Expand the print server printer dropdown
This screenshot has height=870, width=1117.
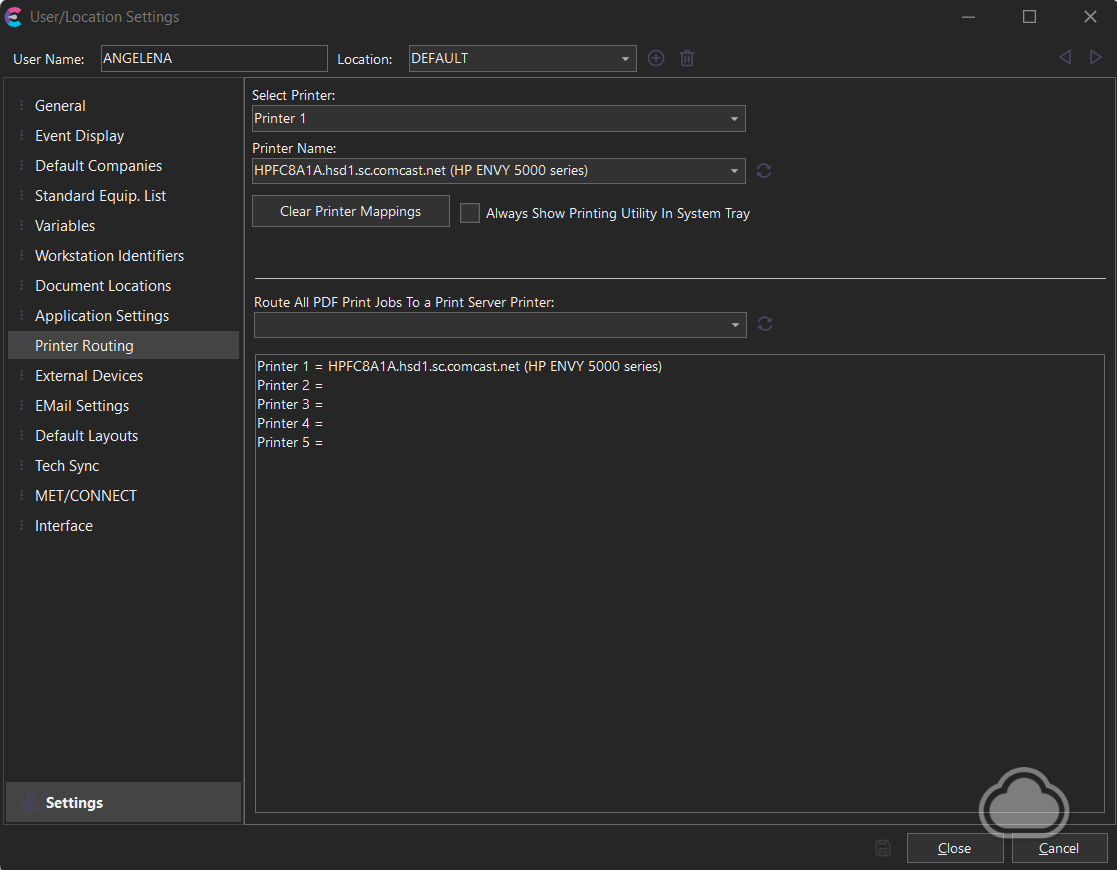point(735,325)
